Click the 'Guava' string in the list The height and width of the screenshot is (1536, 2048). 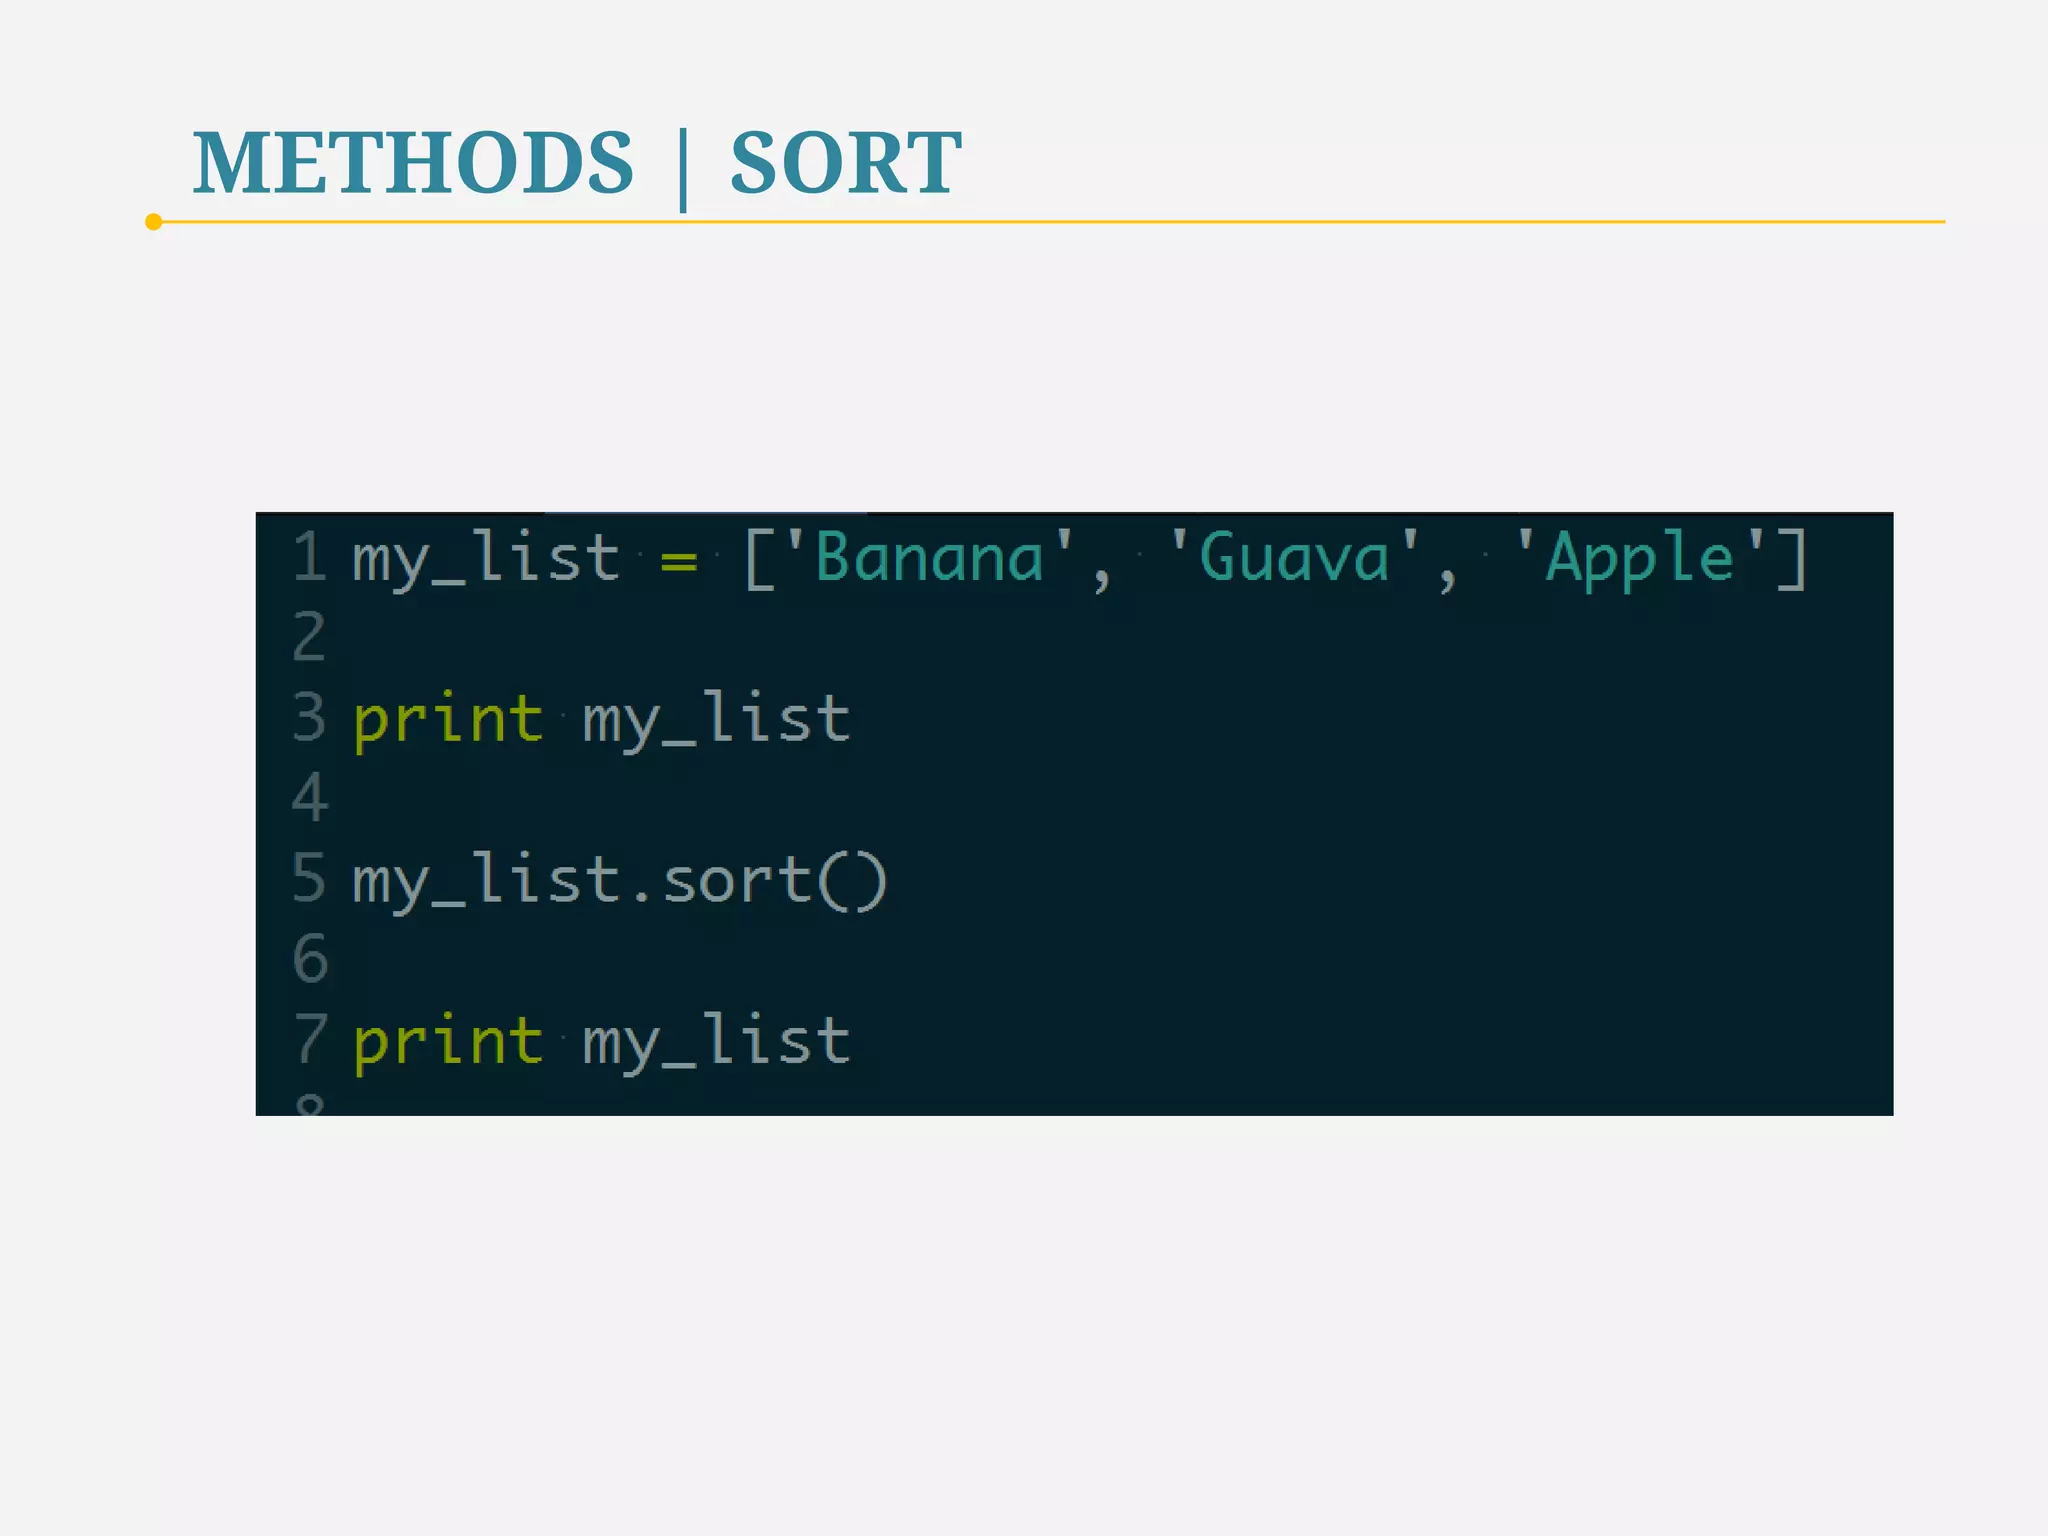(x=1294, y=557)
